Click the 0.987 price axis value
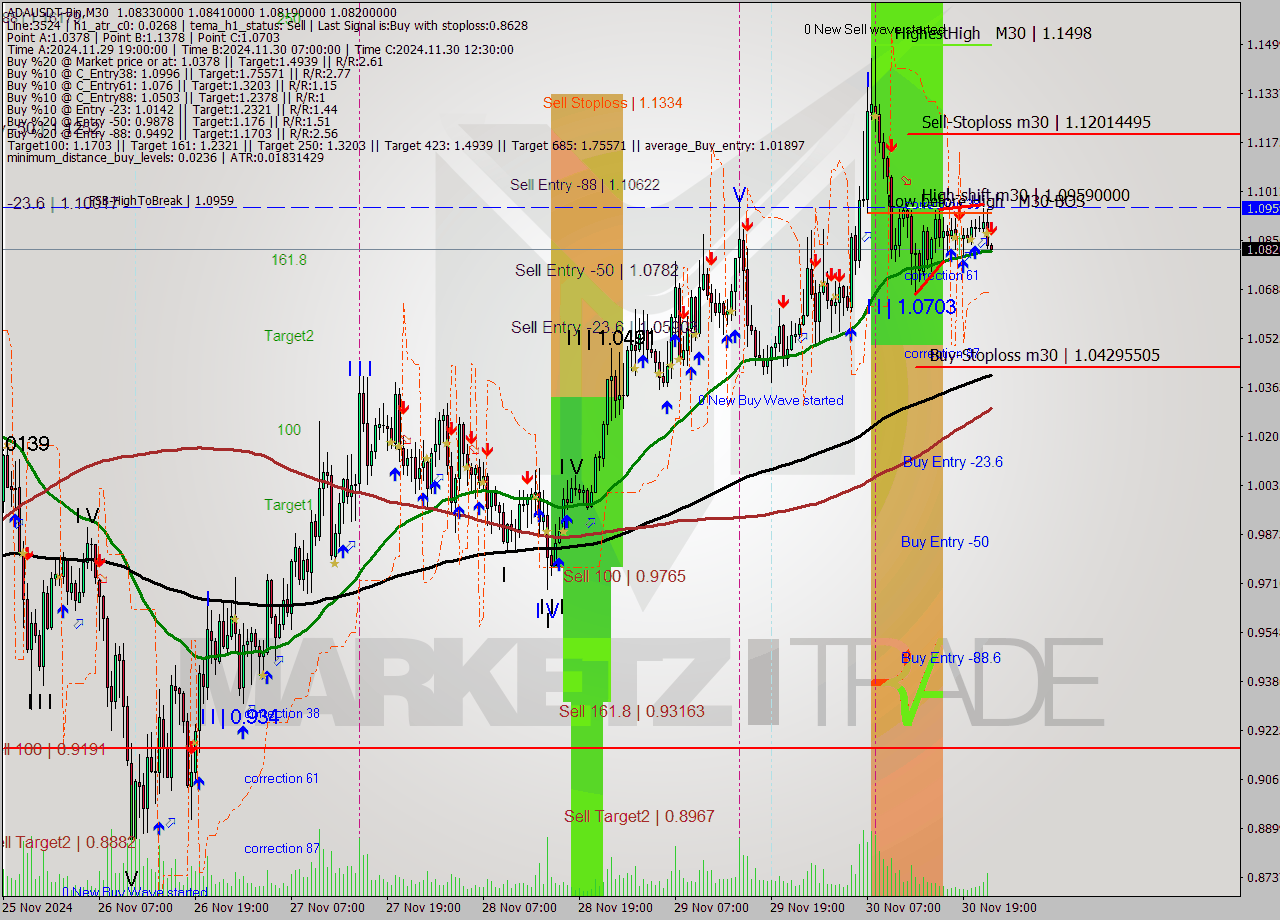This screenshot has height=920, width=1280. [1262, 534]
